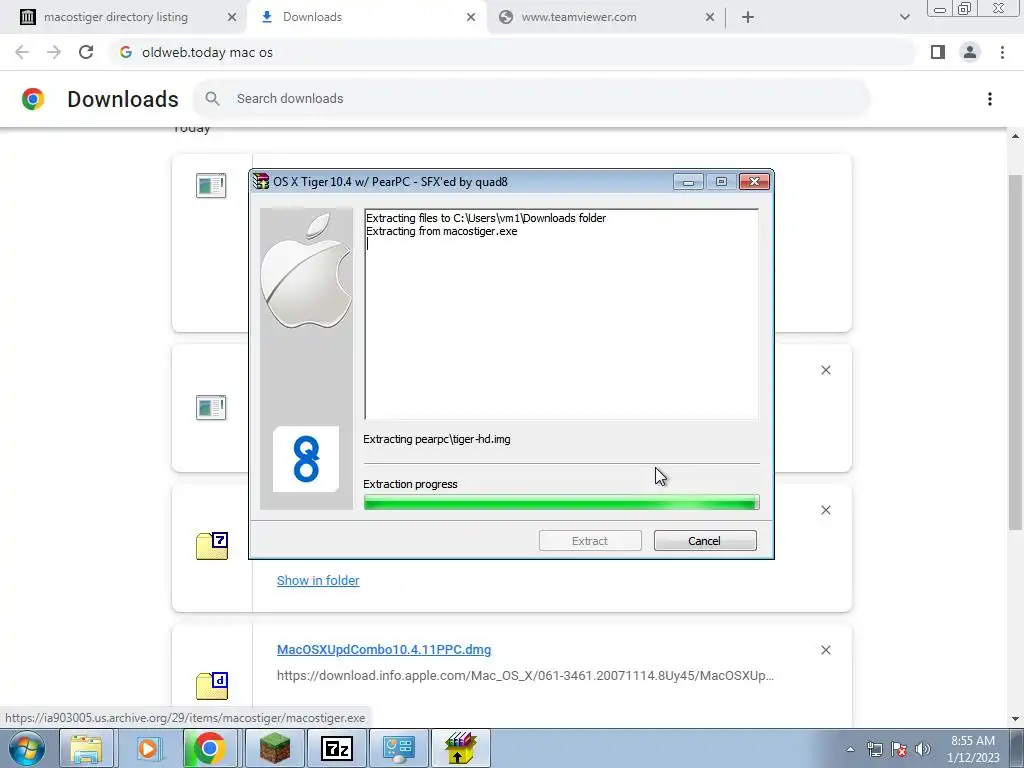Click the extraction log text area
The width and height of the screenshot is (1024, 768).
tap(562, 314)
